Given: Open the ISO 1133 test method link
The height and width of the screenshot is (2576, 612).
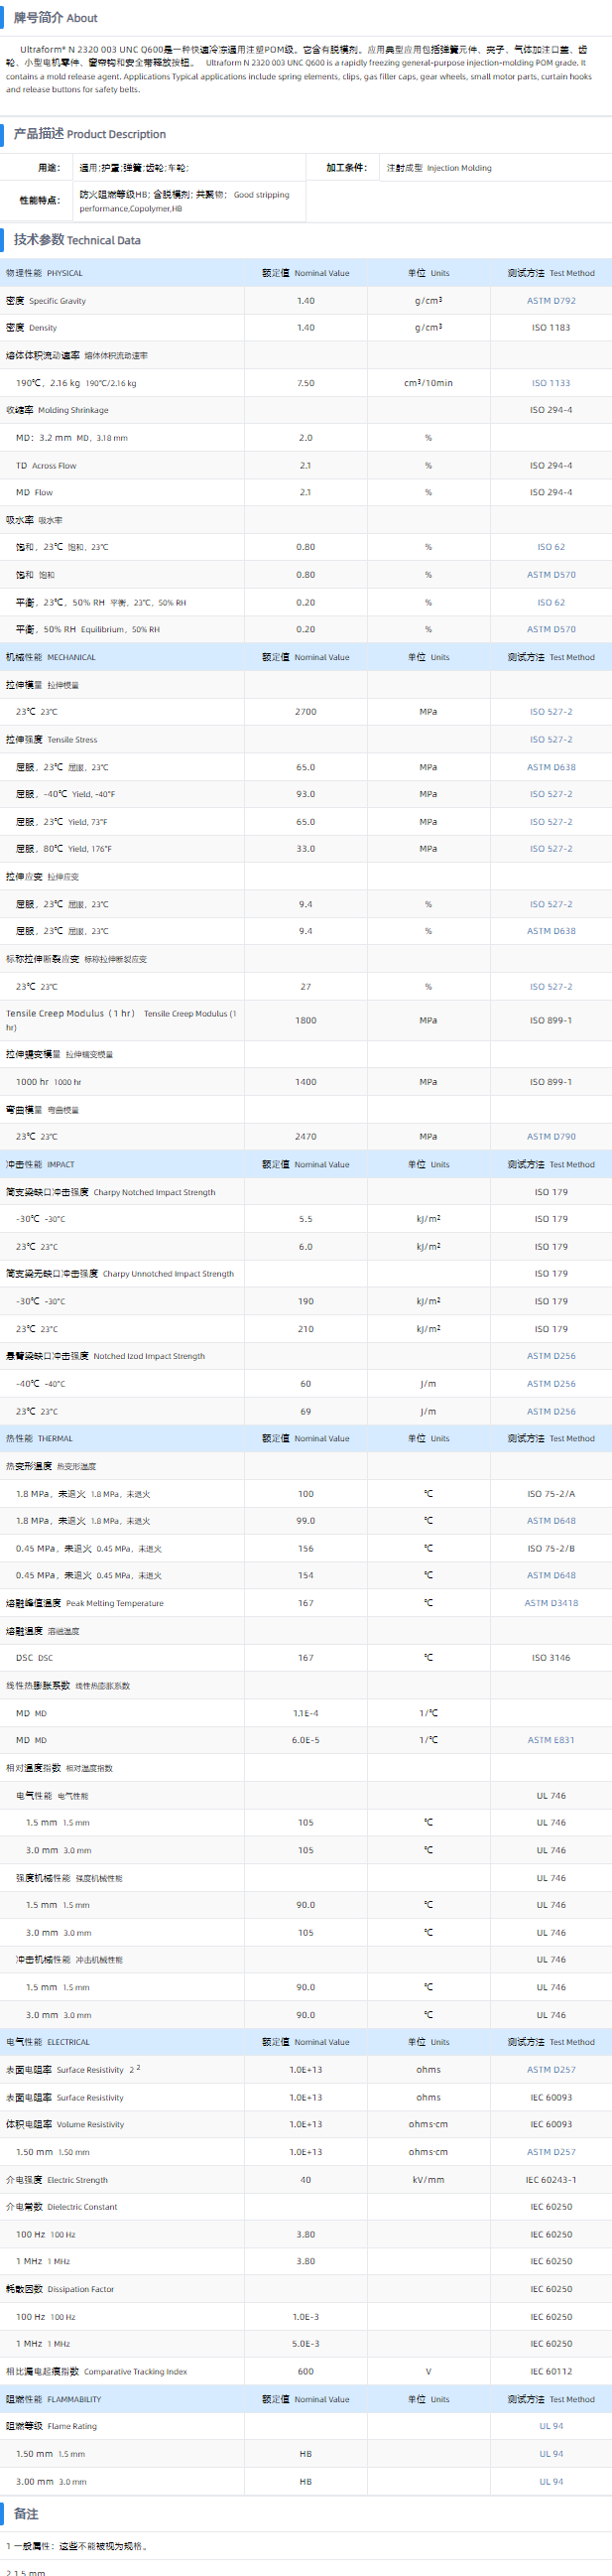Looking at the screenshot, I should click(551, 383).
